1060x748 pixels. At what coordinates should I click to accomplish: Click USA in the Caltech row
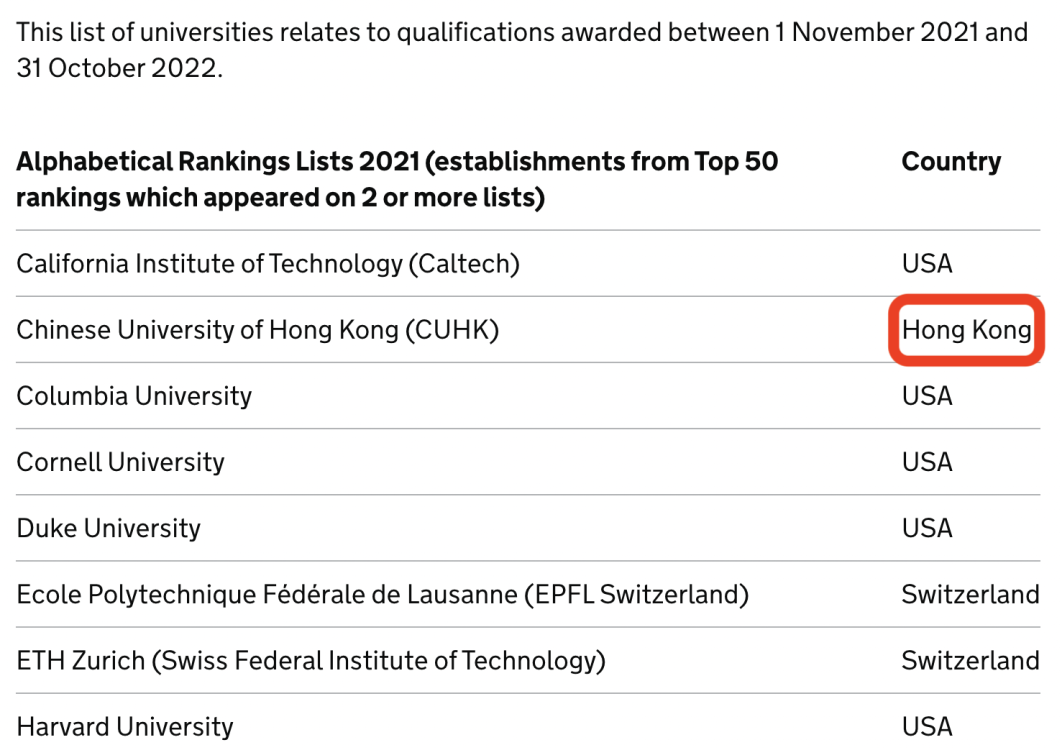[x=927, y=264]
